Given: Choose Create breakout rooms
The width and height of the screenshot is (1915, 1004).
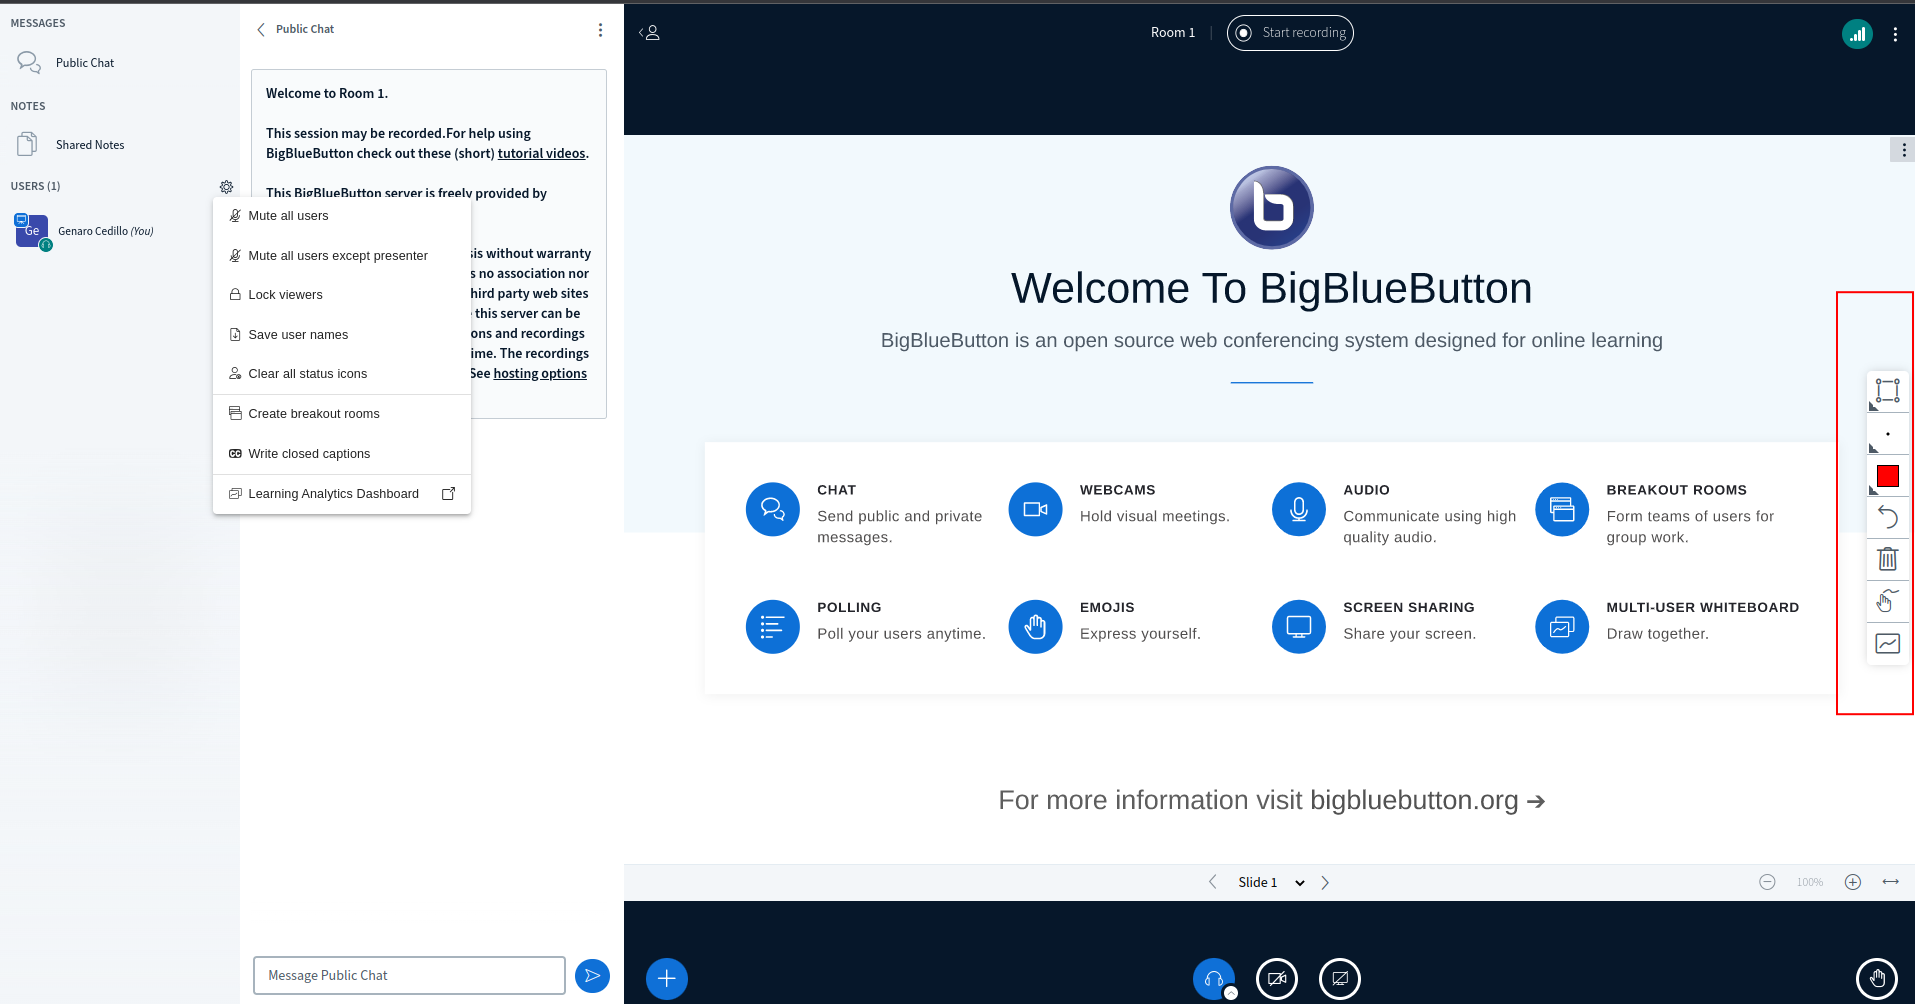Looking at the screenshot, I should [342, 414].
